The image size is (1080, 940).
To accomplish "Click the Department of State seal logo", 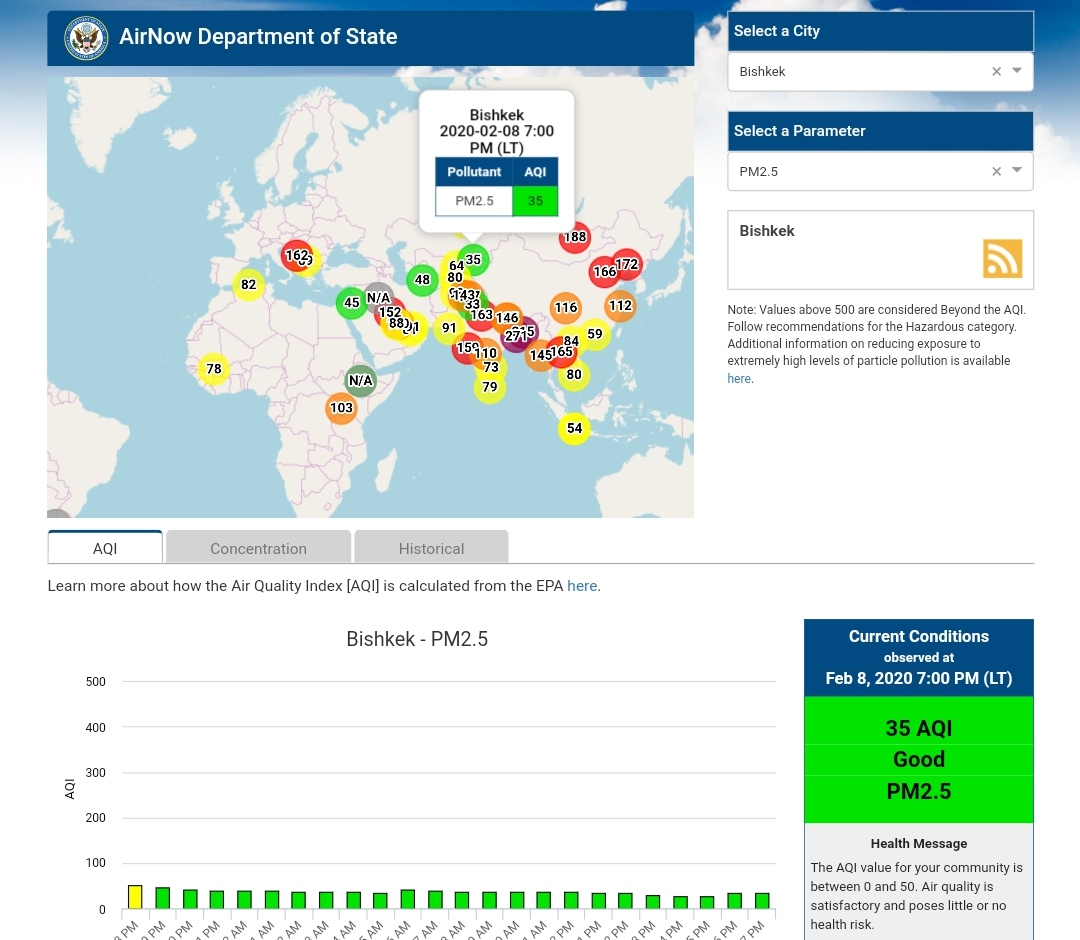I will pos(85,38).
